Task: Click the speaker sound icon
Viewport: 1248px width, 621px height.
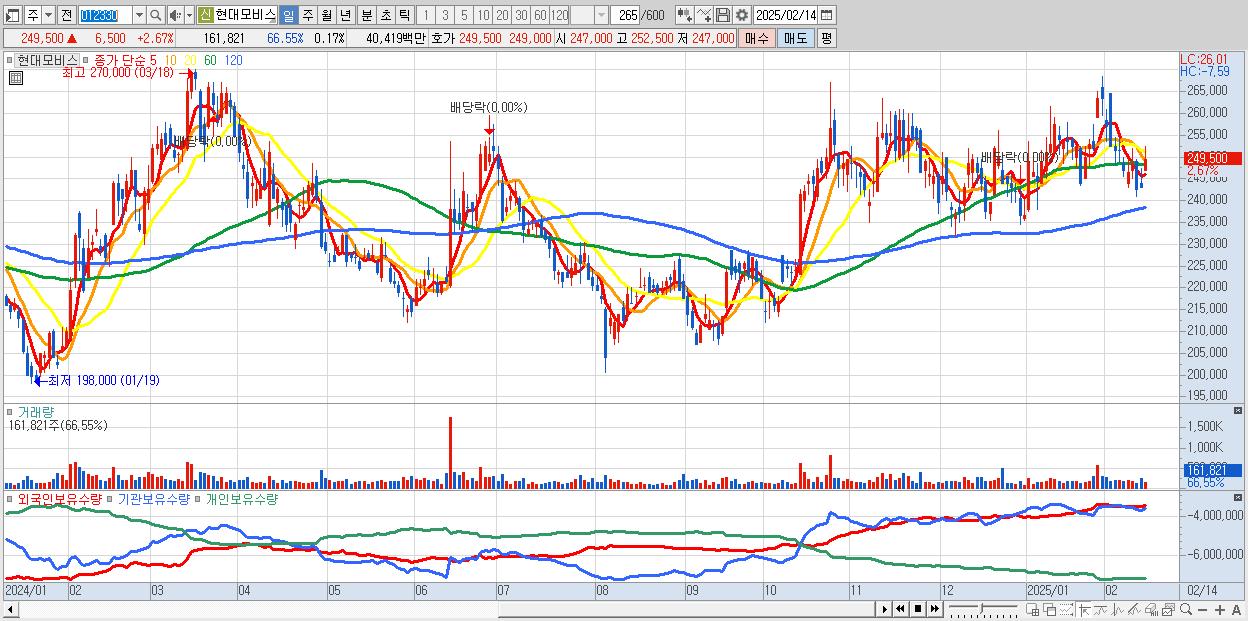Action: click(x=175, y=16)
